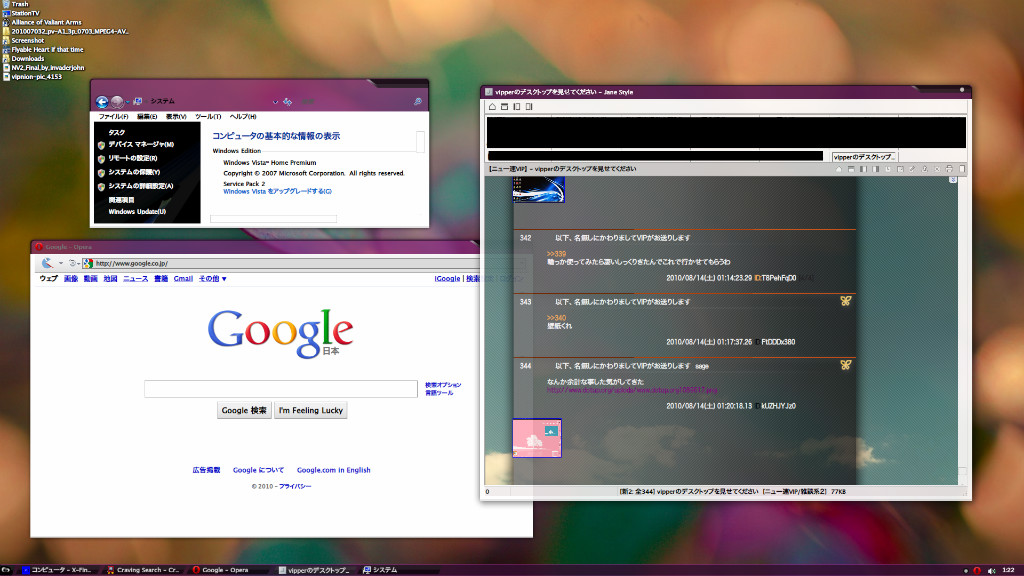Screen dimensions: 1024x576
Task: Click the Forward arrow in System window
Action: [x=117, y=102]
